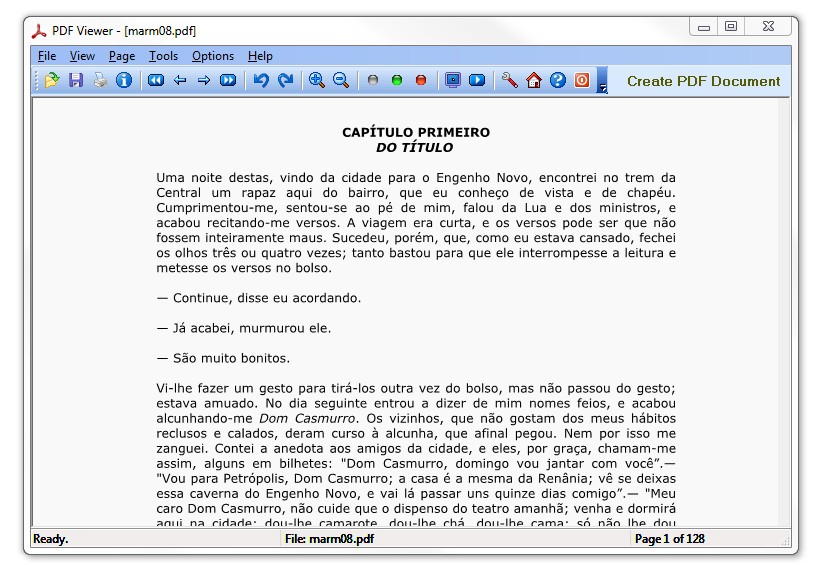Click the red circle toolbar button
Viewport: 817px width, 565px height.
pos(421,80)
